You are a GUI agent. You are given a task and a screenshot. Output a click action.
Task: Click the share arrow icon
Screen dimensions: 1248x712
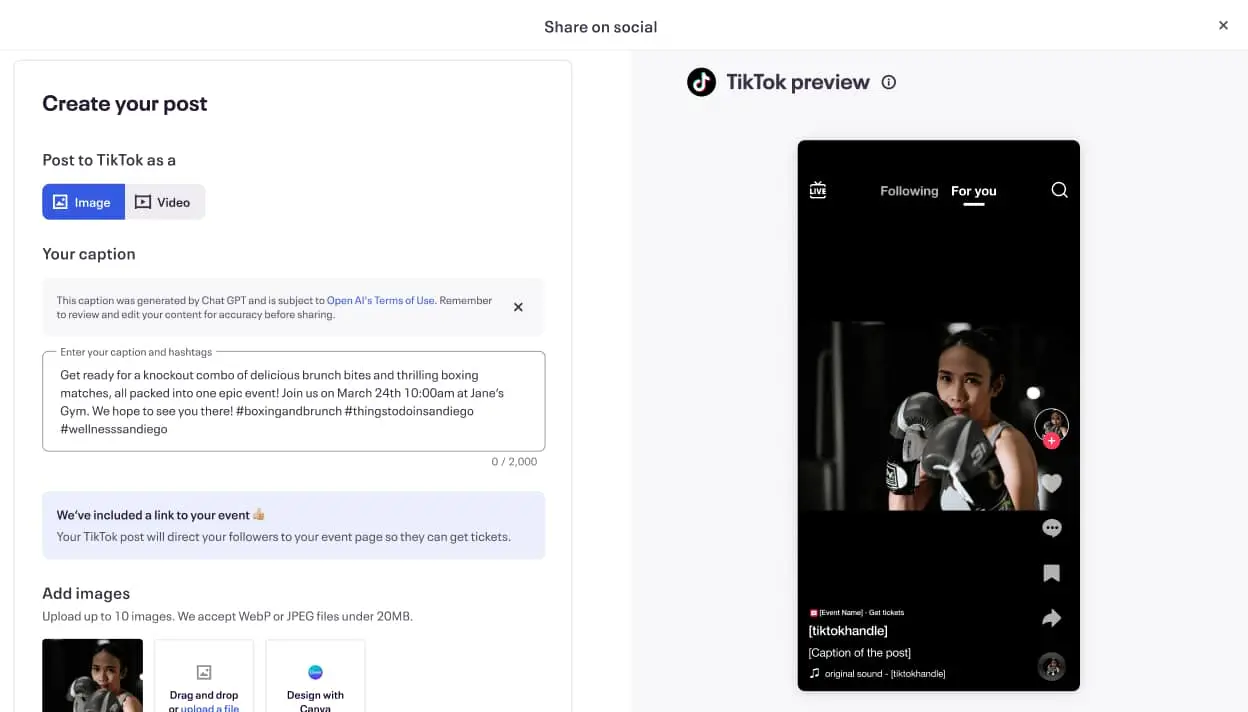pyautogui.click(x=1051, y=618)
